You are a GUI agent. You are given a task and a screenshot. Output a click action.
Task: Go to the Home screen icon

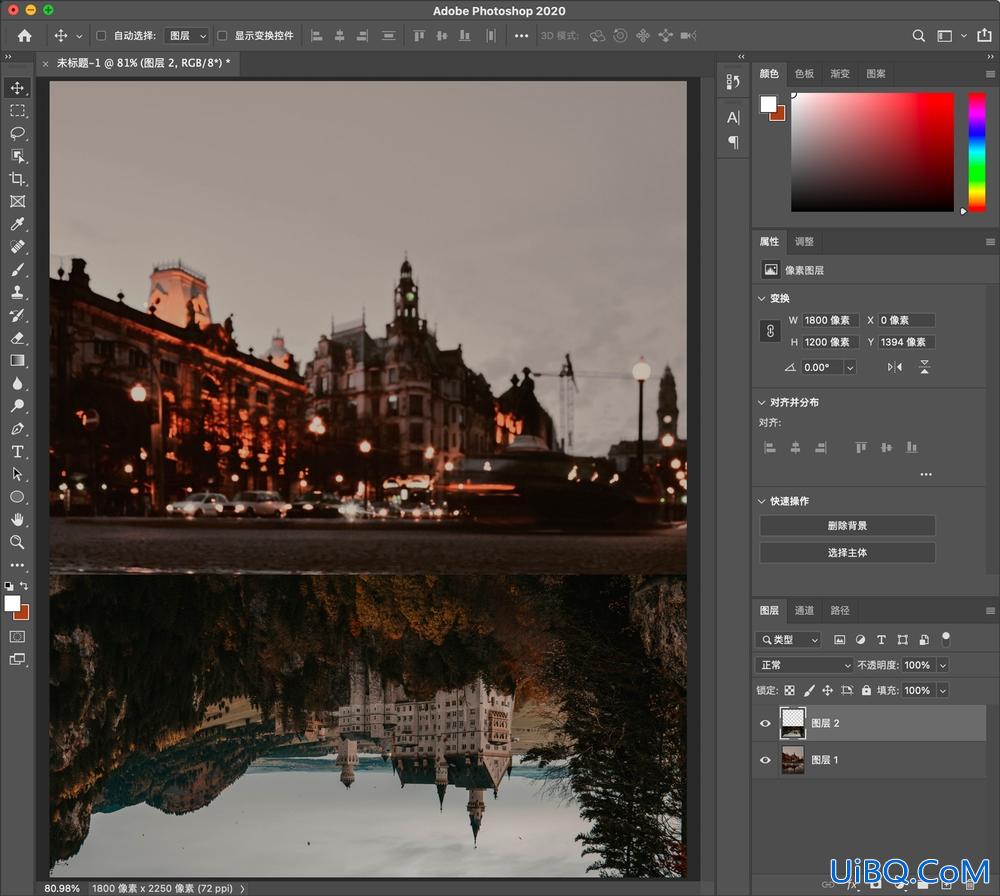pos(24,36)
